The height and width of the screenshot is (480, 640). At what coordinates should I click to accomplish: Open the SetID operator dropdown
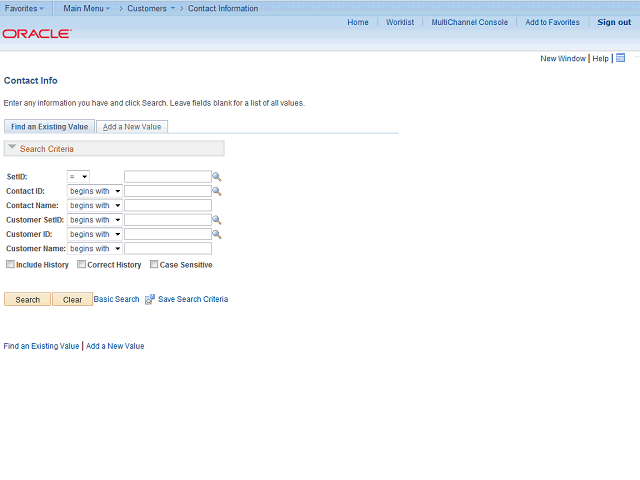click(78, 177)
